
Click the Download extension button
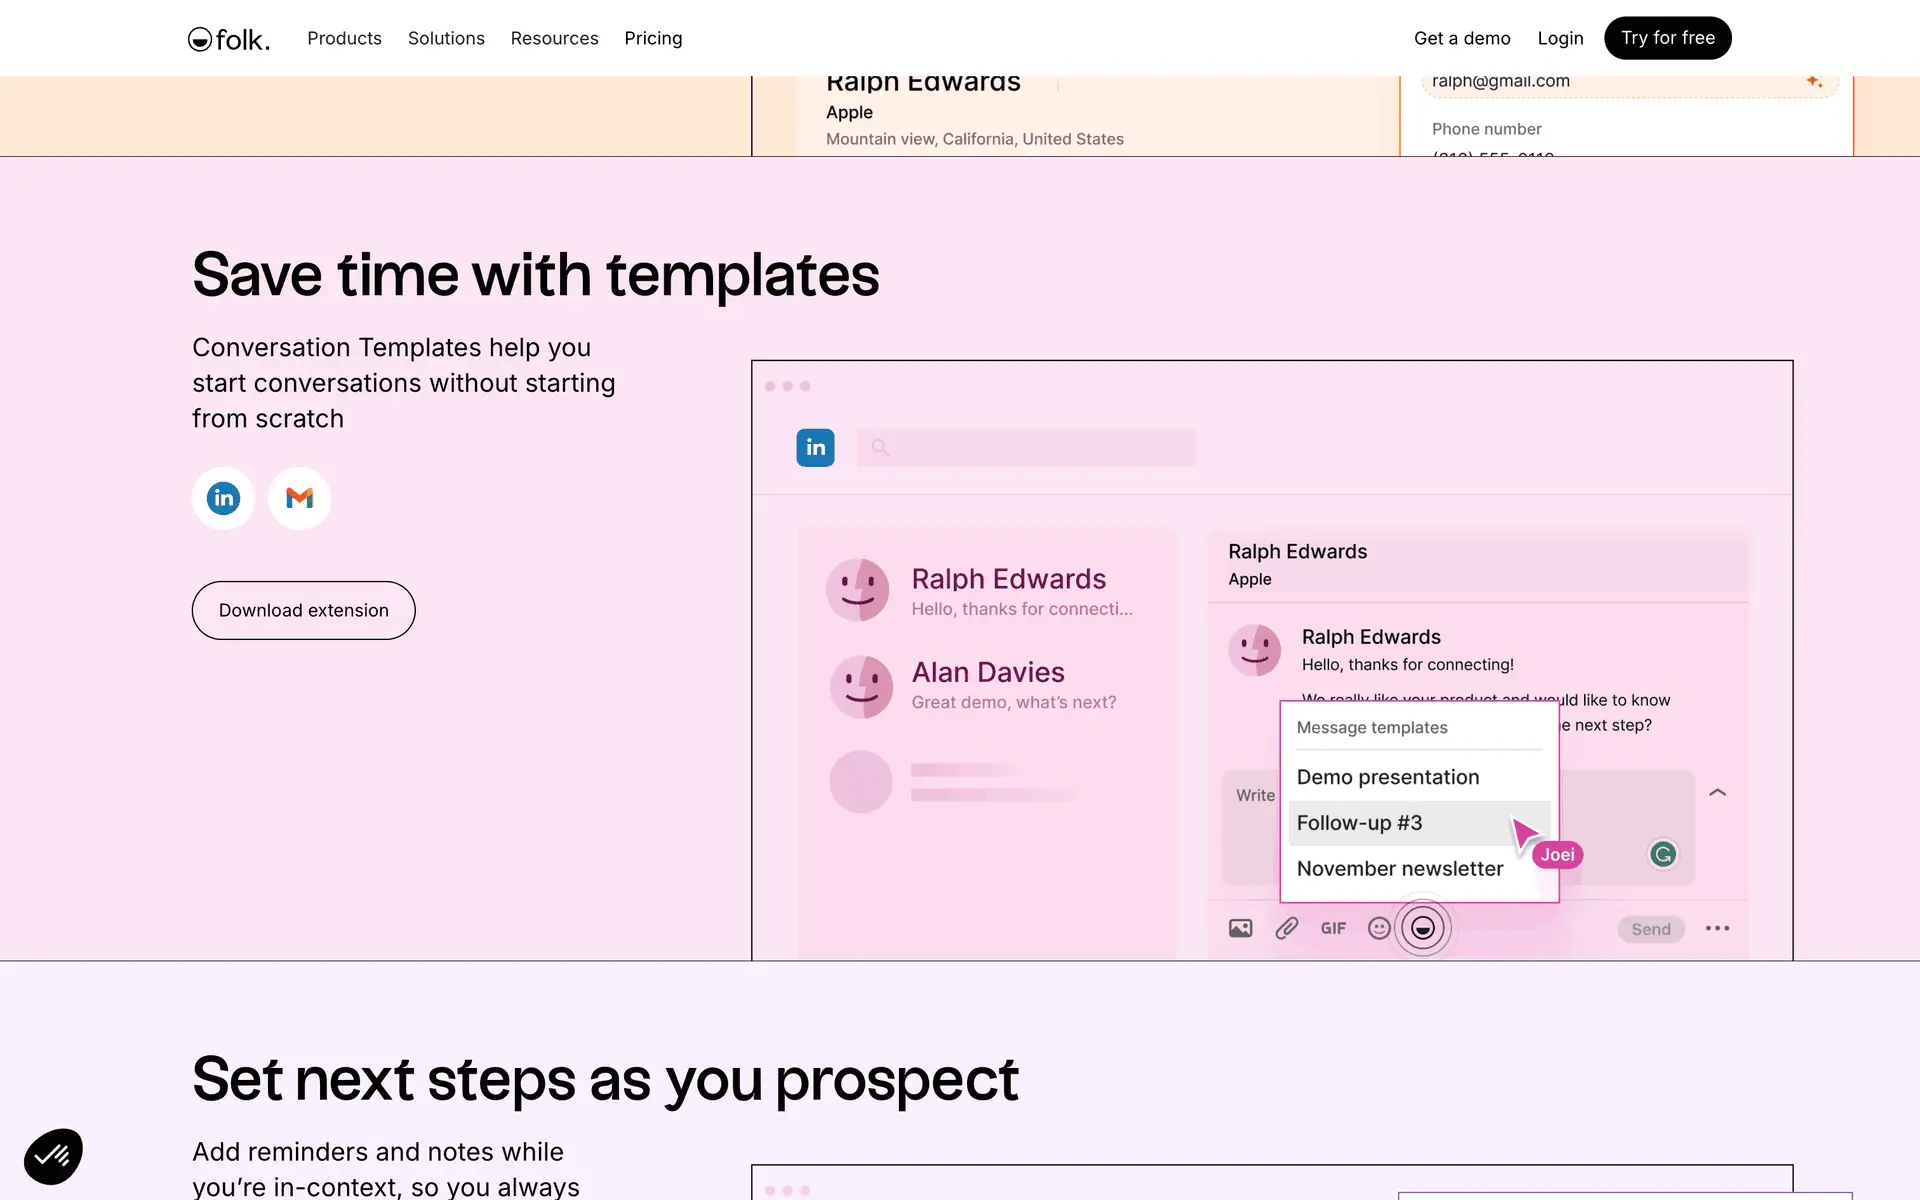point(303,610)
